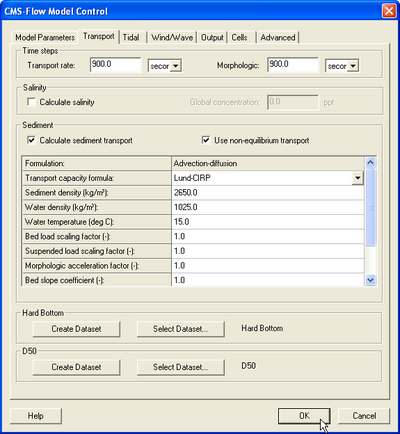
Task: Expand Transport capacity formula dropdown
Action: pos(357,178)
